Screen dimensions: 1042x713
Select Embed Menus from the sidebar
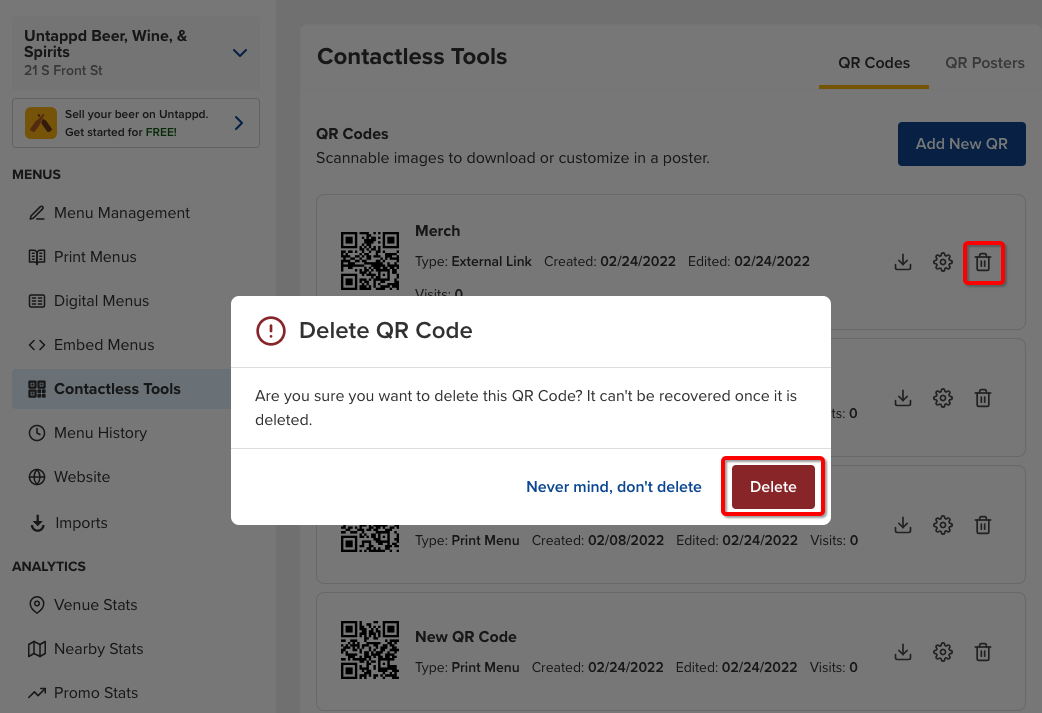(x=104, y=344)
